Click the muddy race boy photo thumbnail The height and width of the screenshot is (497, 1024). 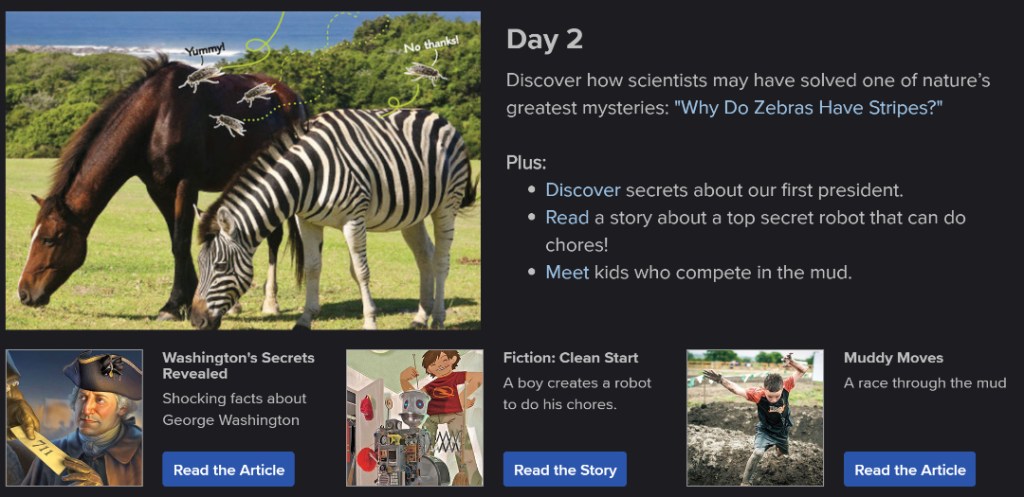[755, 417]
